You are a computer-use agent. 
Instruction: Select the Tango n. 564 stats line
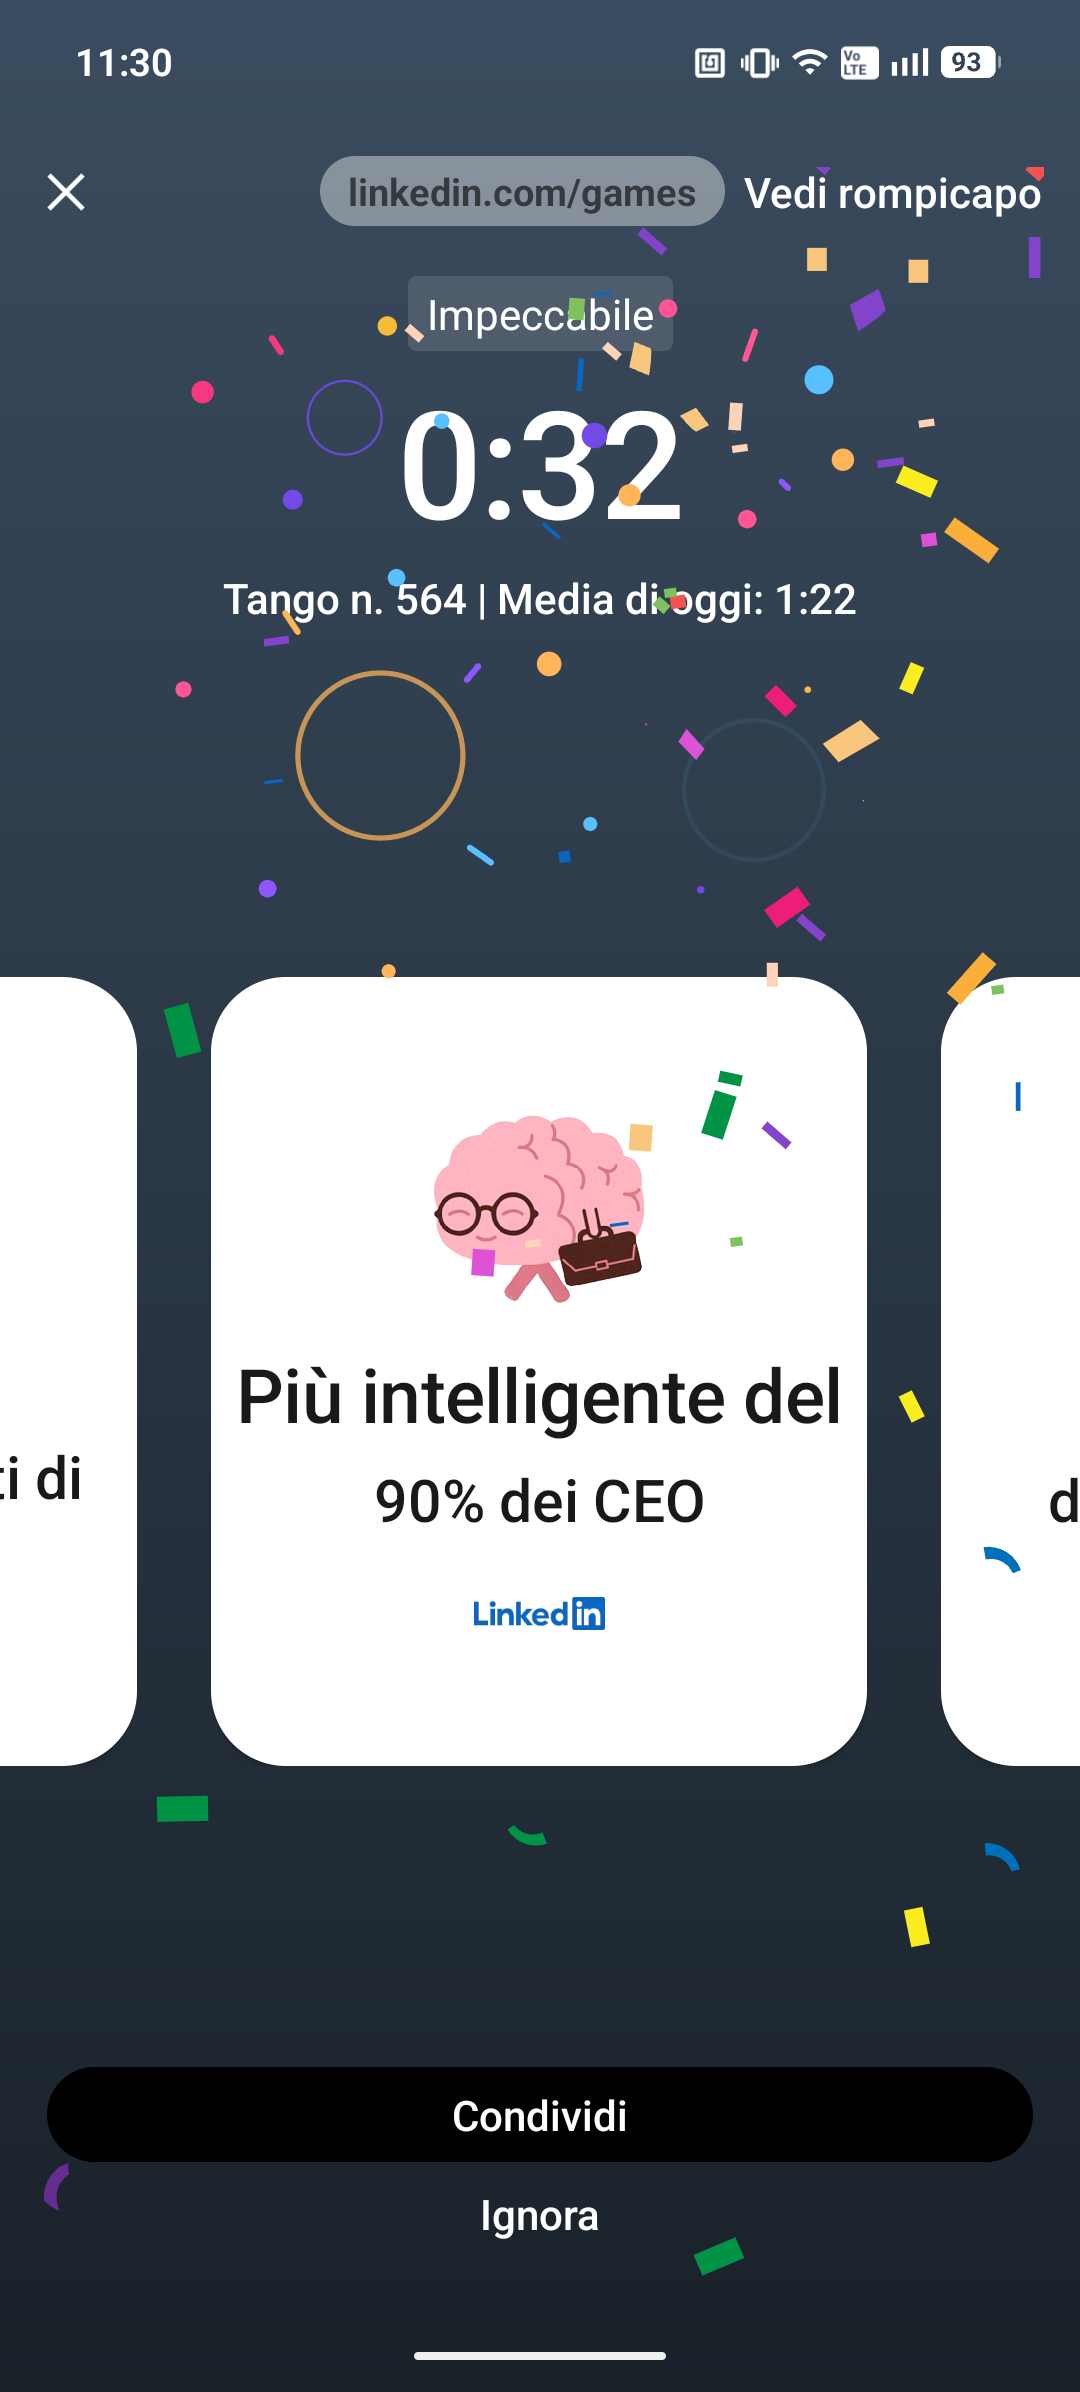(x=540, y=599)
